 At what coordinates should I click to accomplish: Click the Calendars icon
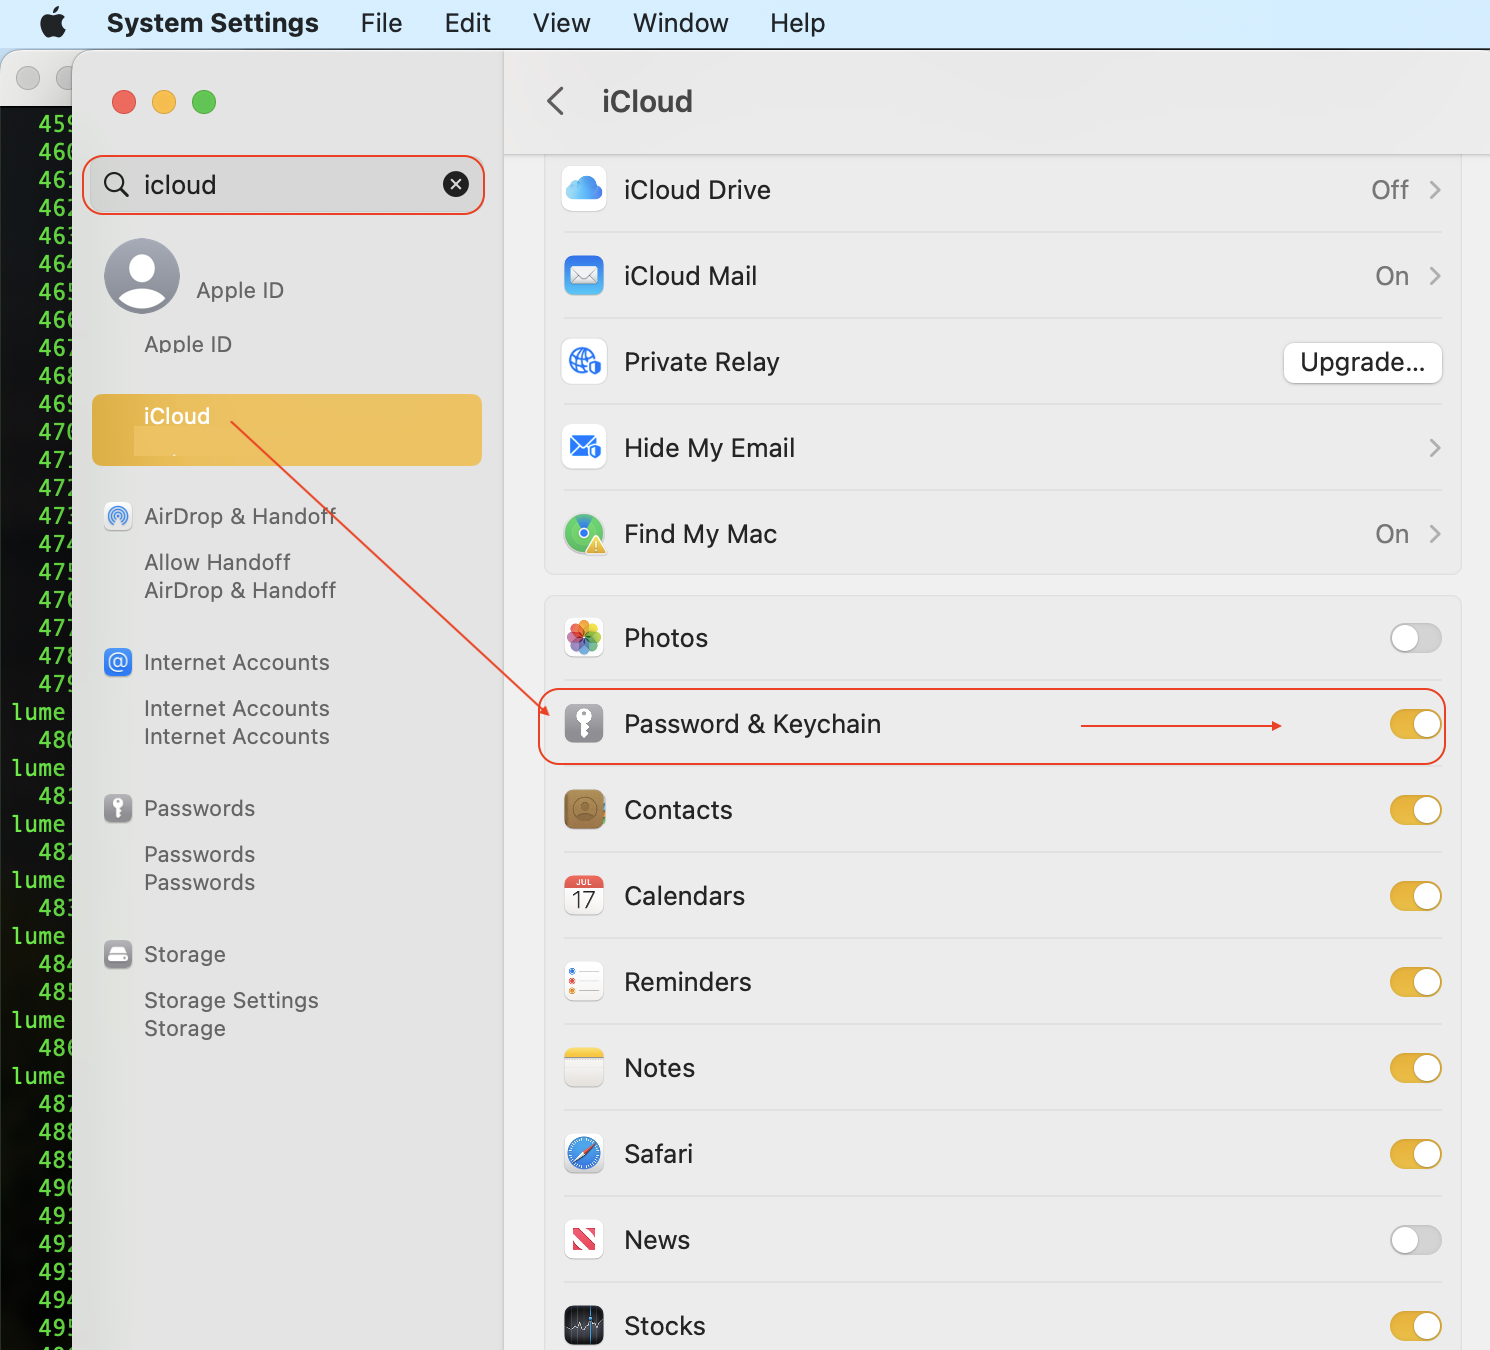[584, 895]
